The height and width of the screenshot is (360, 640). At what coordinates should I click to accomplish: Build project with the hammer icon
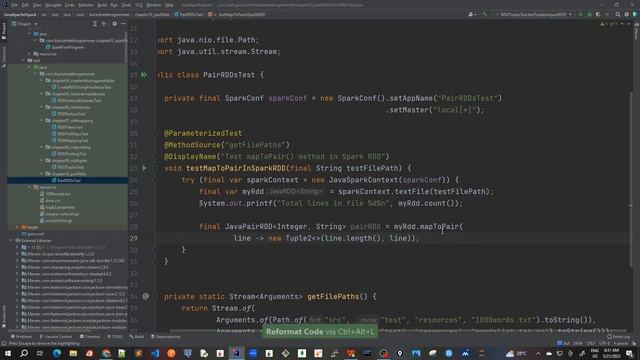point(484,14)
